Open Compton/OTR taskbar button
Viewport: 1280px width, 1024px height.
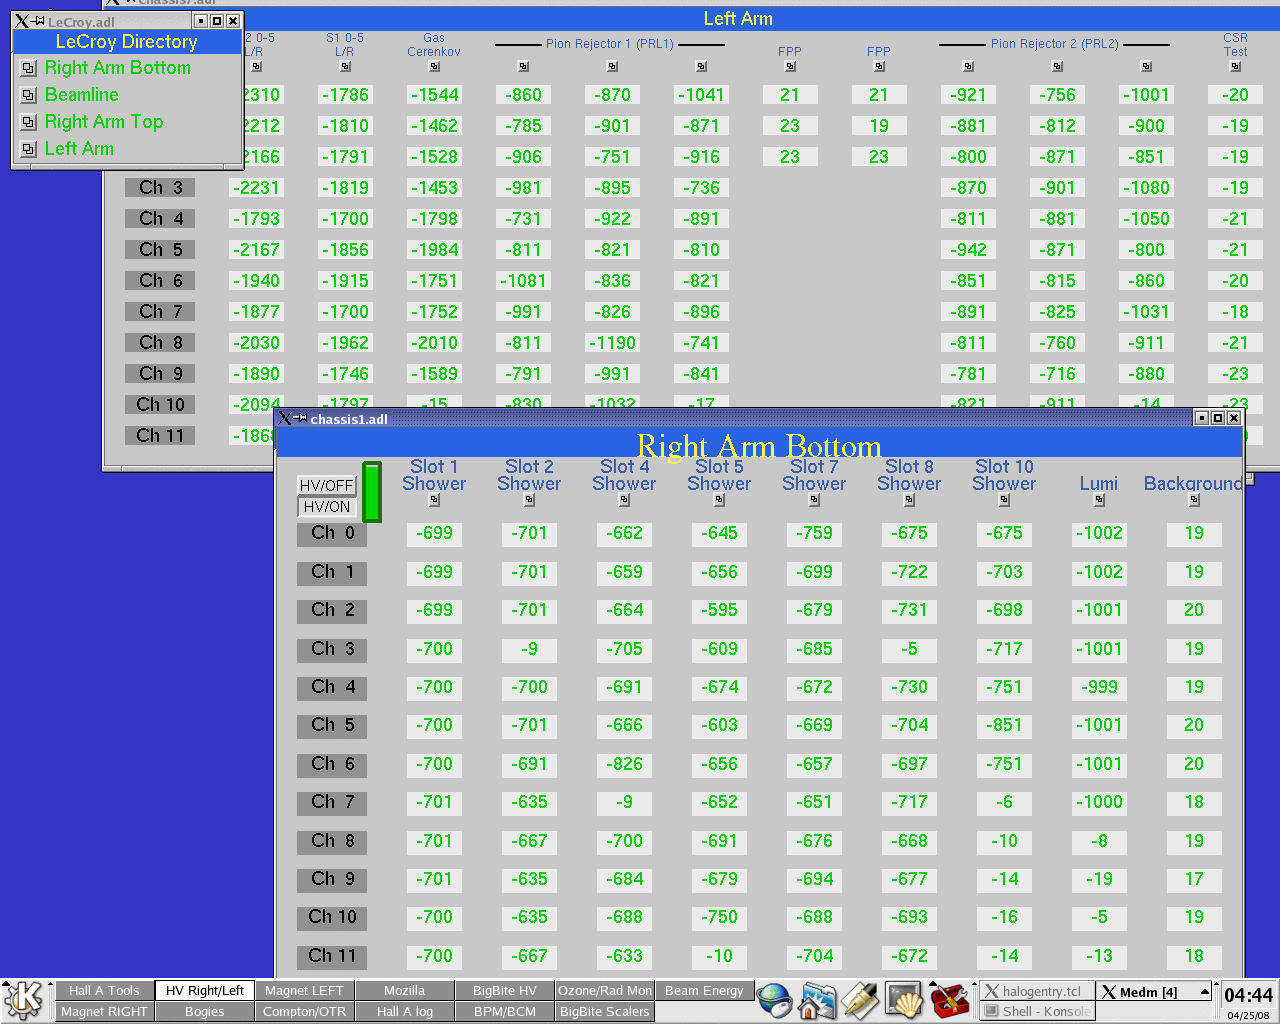[304, 1012]
